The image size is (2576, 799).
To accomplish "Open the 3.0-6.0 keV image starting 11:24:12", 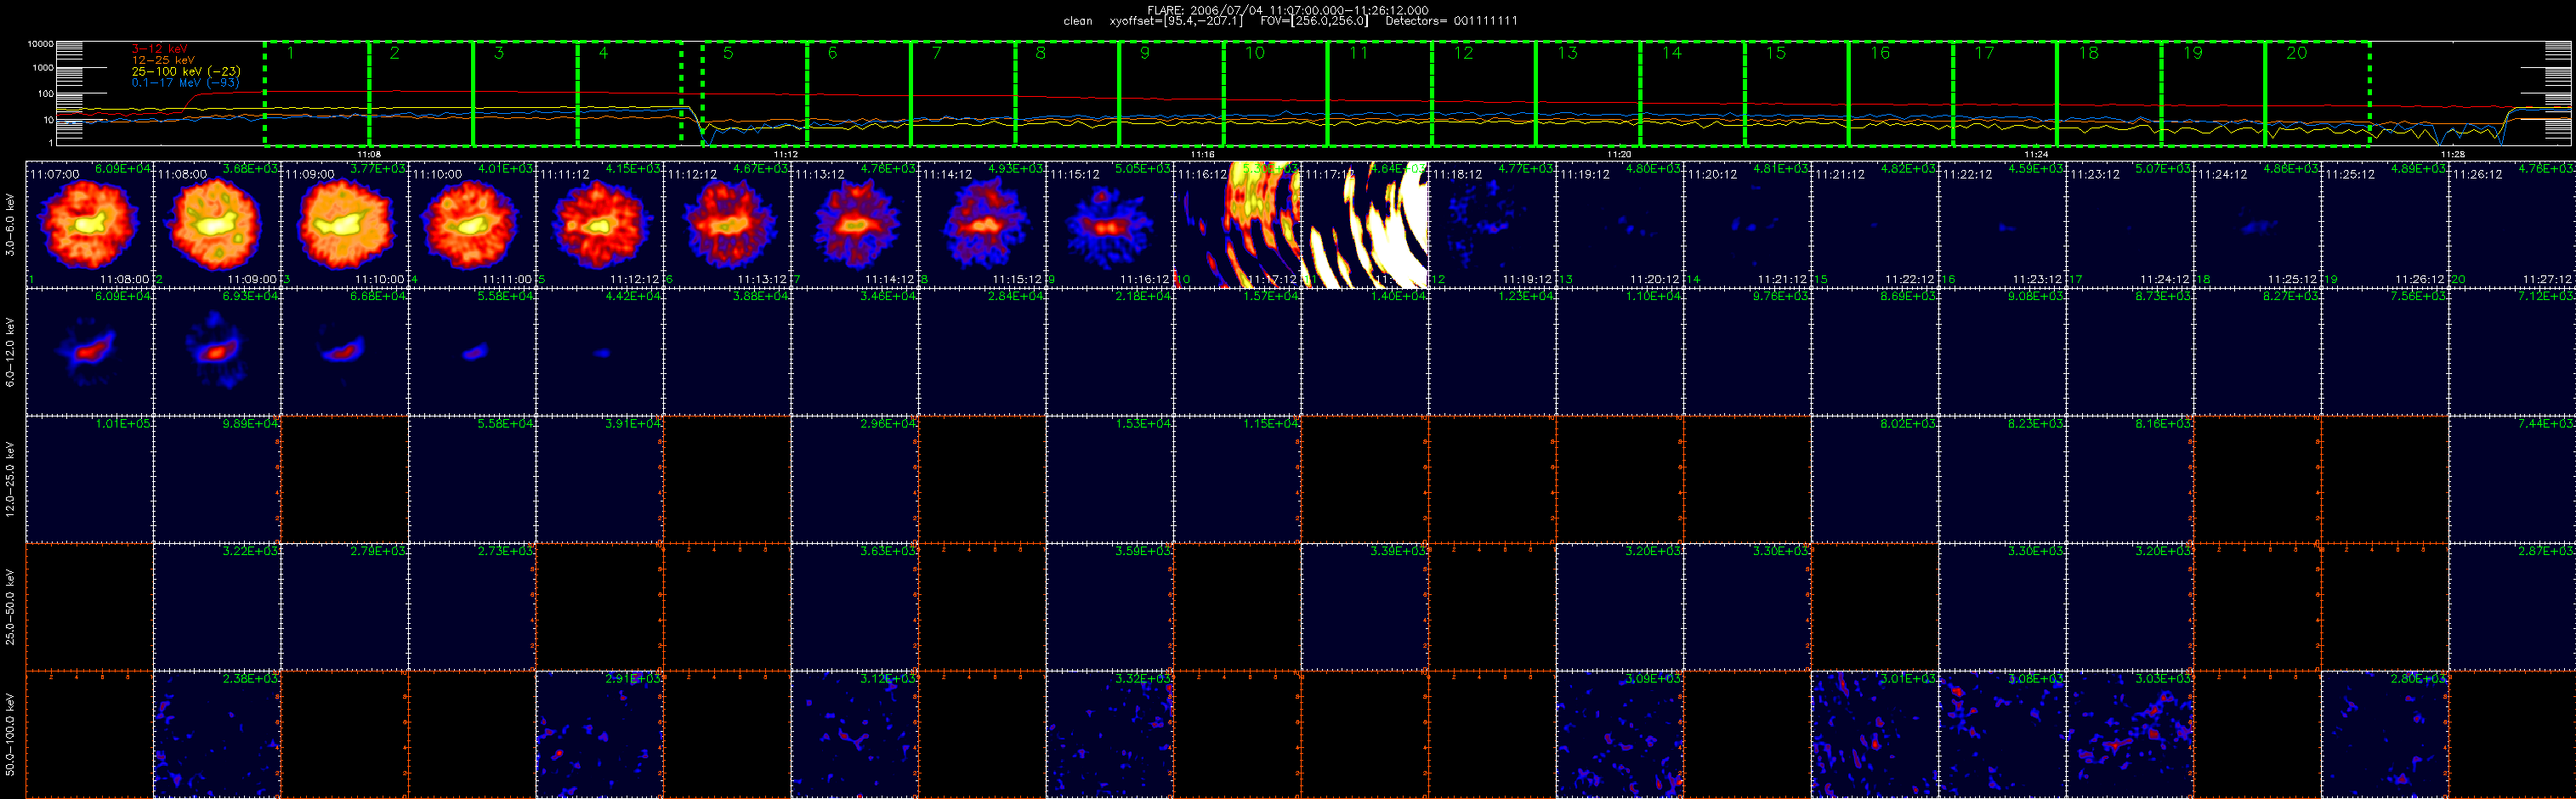I will click(x=2257, y=225).
